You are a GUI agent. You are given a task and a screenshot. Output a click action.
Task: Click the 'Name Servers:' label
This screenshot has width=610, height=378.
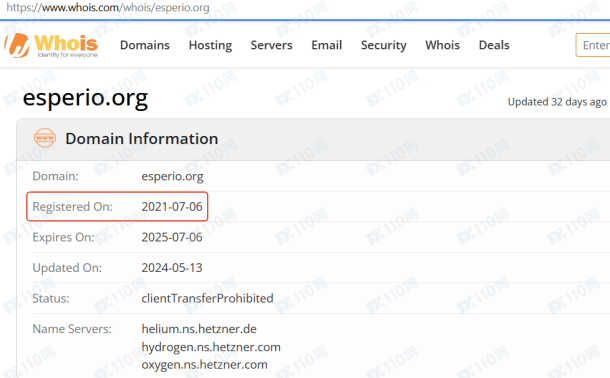(72, 329)
